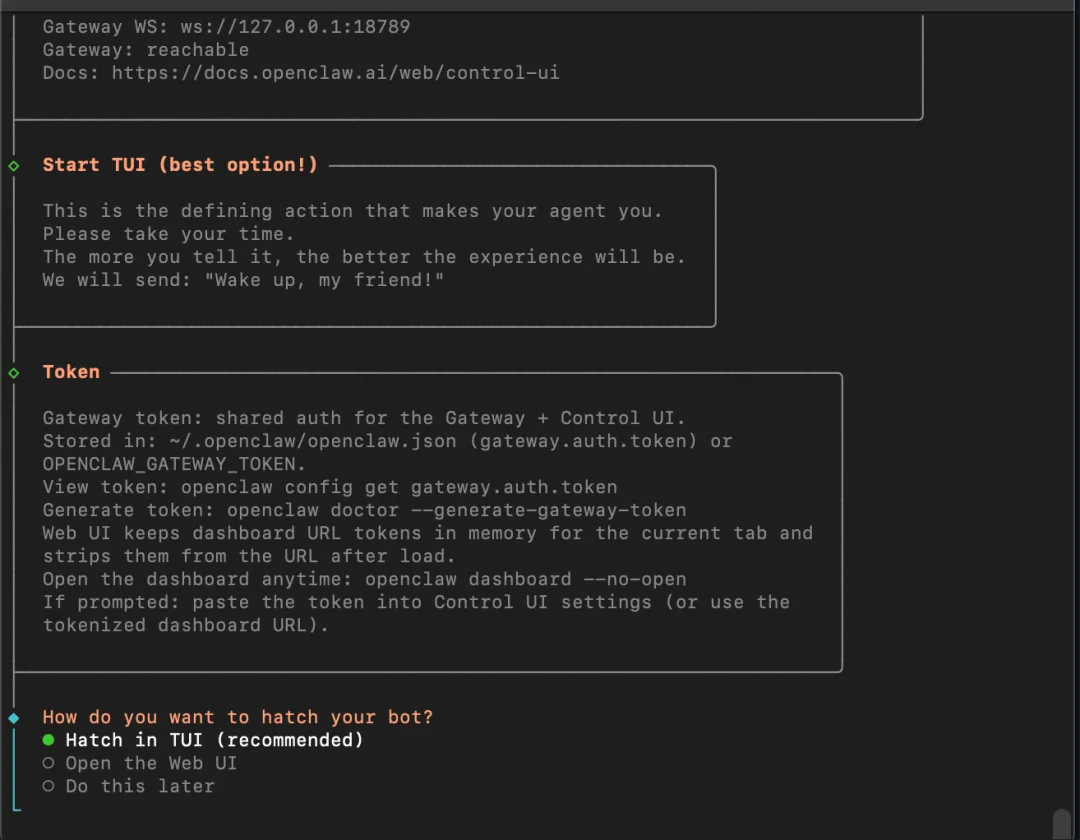
Task: Click the ws://127.0.0.1:18789 gateway address
Action: [x=295, y=27]
